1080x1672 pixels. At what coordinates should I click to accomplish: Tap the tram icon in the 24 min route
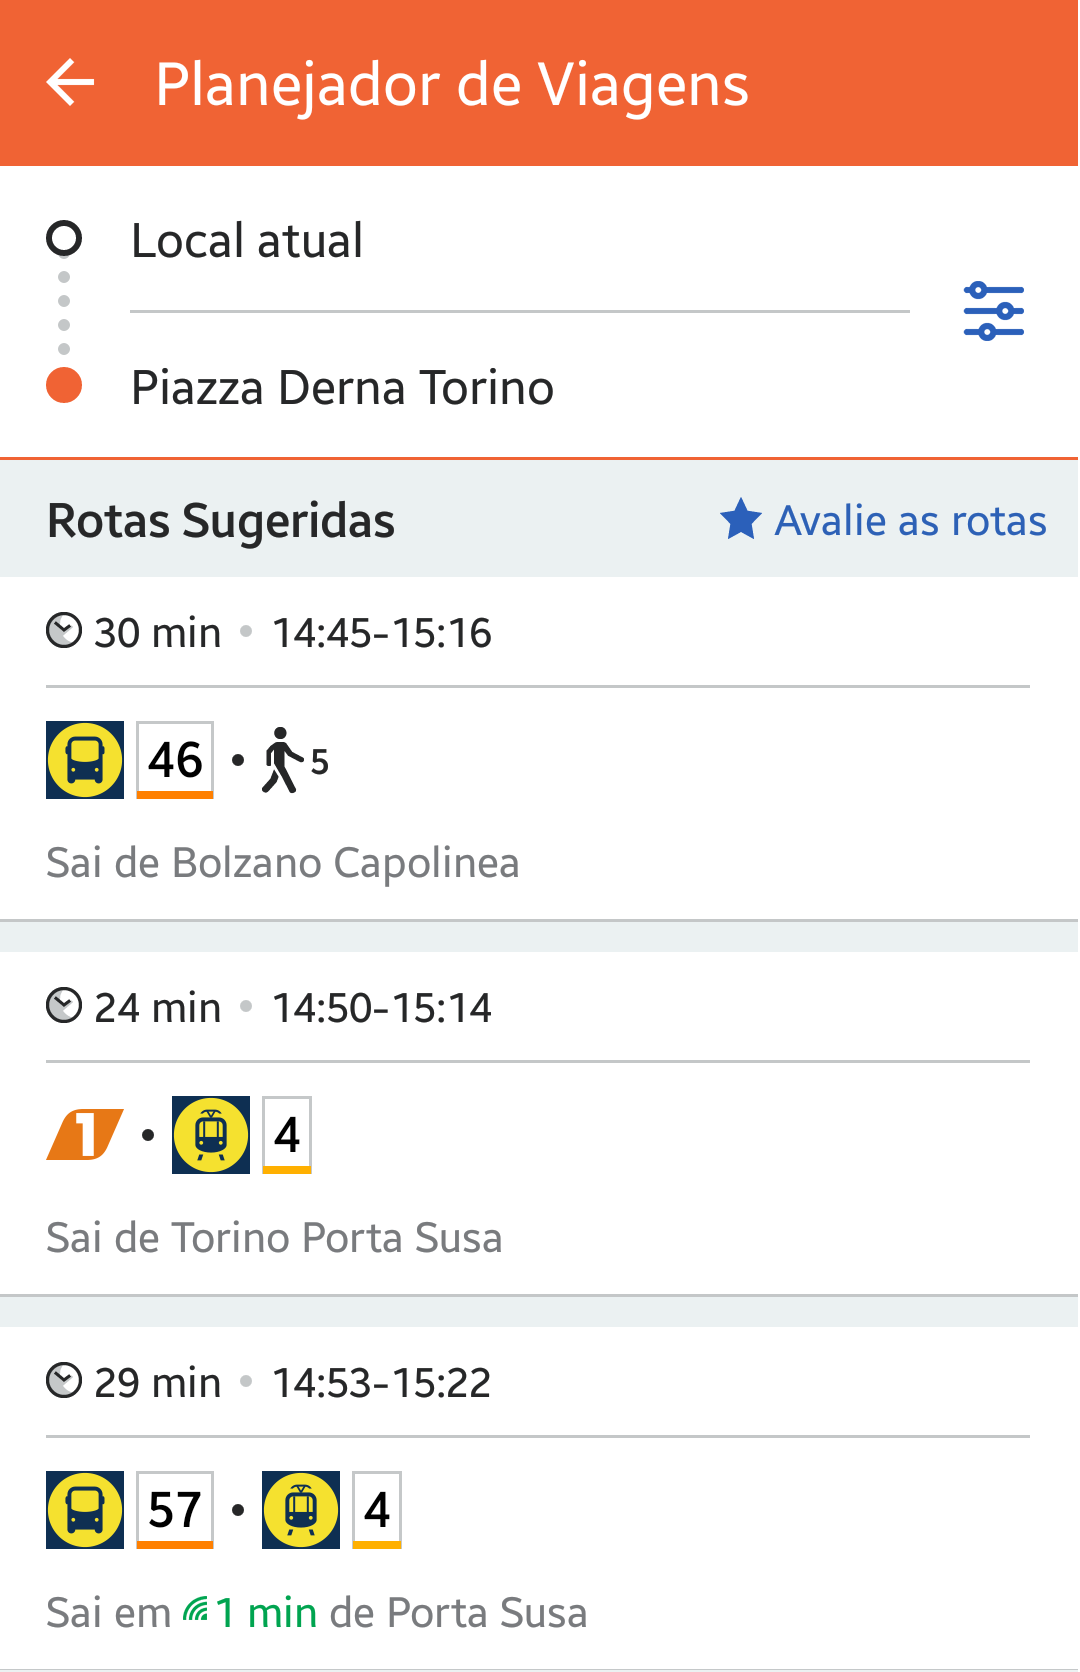(211, 1135)
